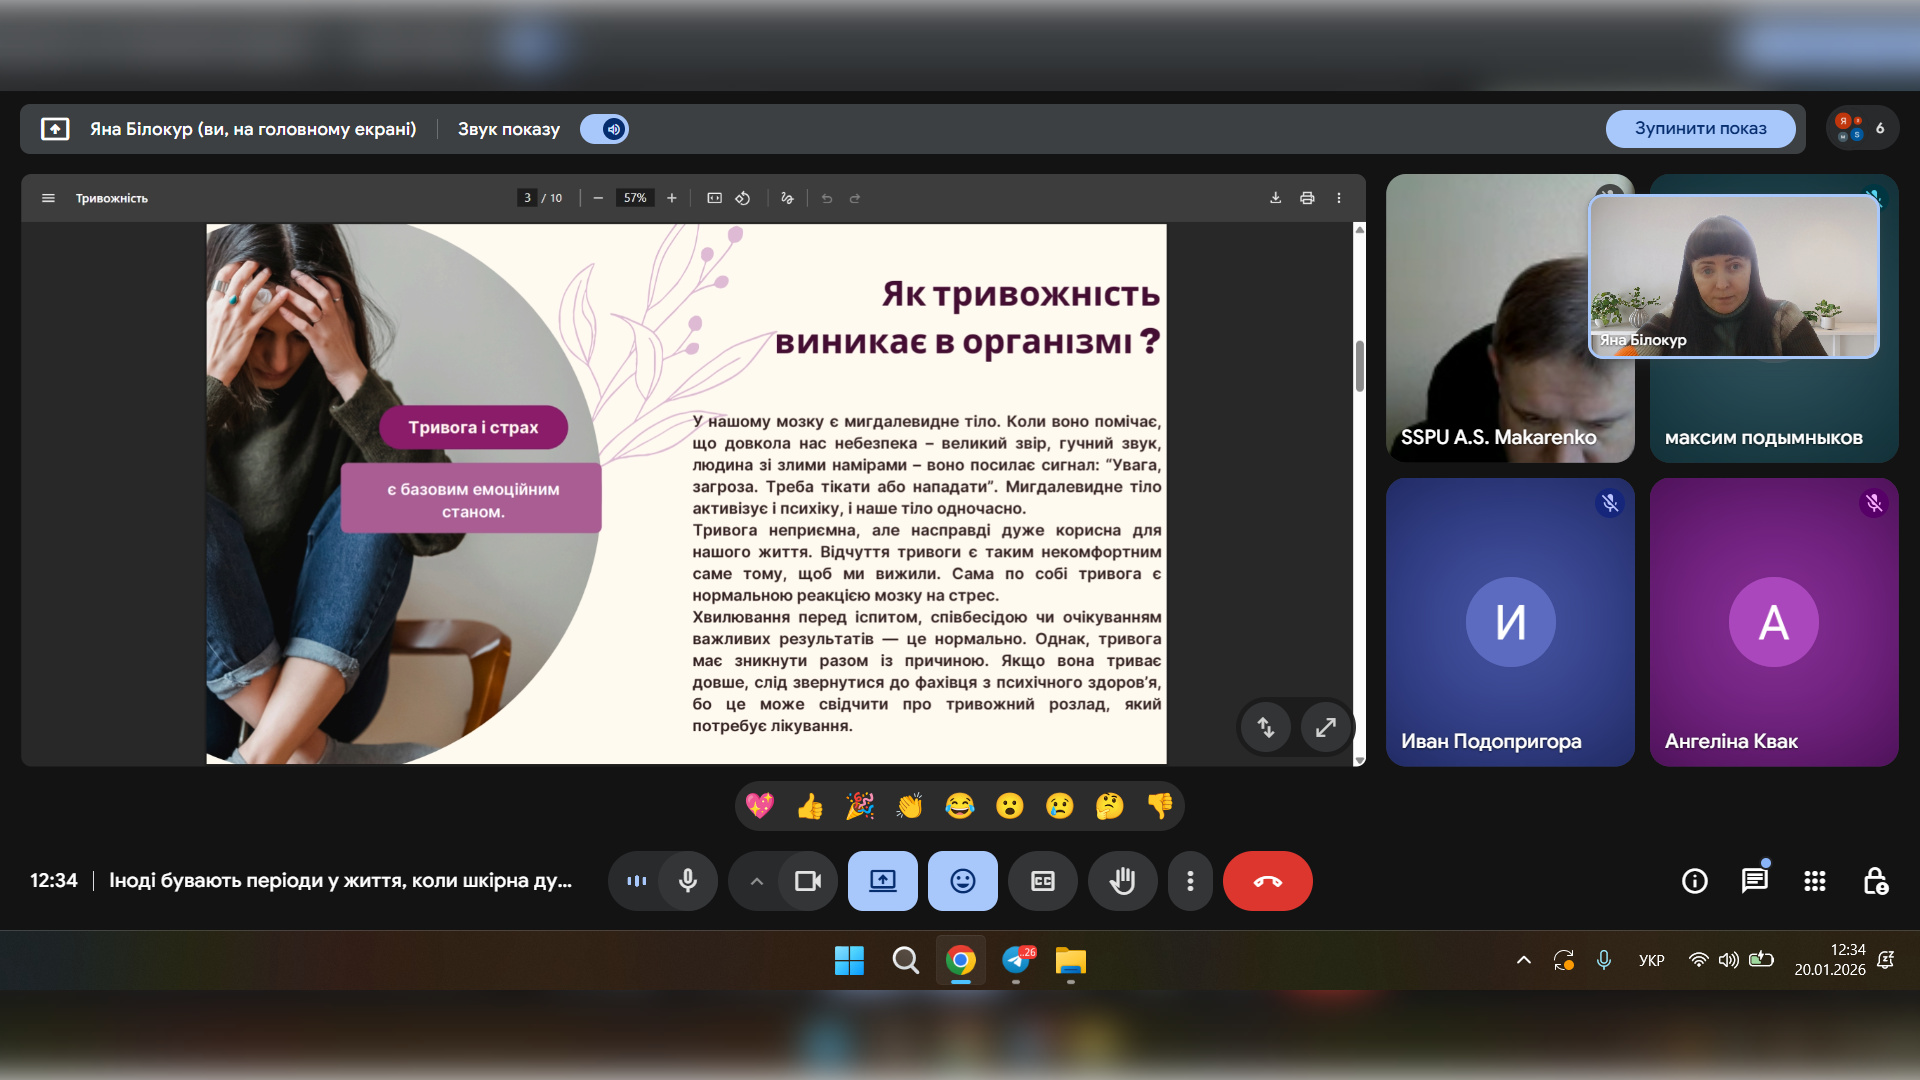
Task: Expand video settings chevron arrow
Action: pyautogui.click(x=757, y=881)
